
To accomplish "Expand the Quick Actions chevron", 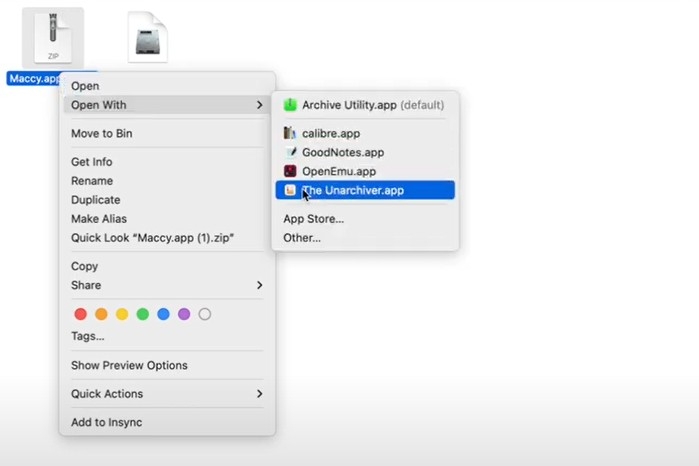I will pyautogui.click(x=259, y=394).
